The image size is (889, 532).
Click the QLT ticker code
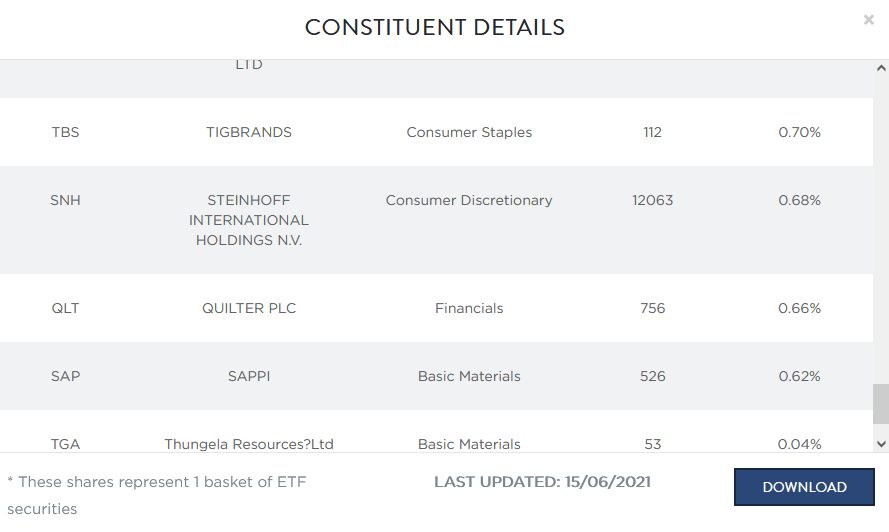pos(65,308)
